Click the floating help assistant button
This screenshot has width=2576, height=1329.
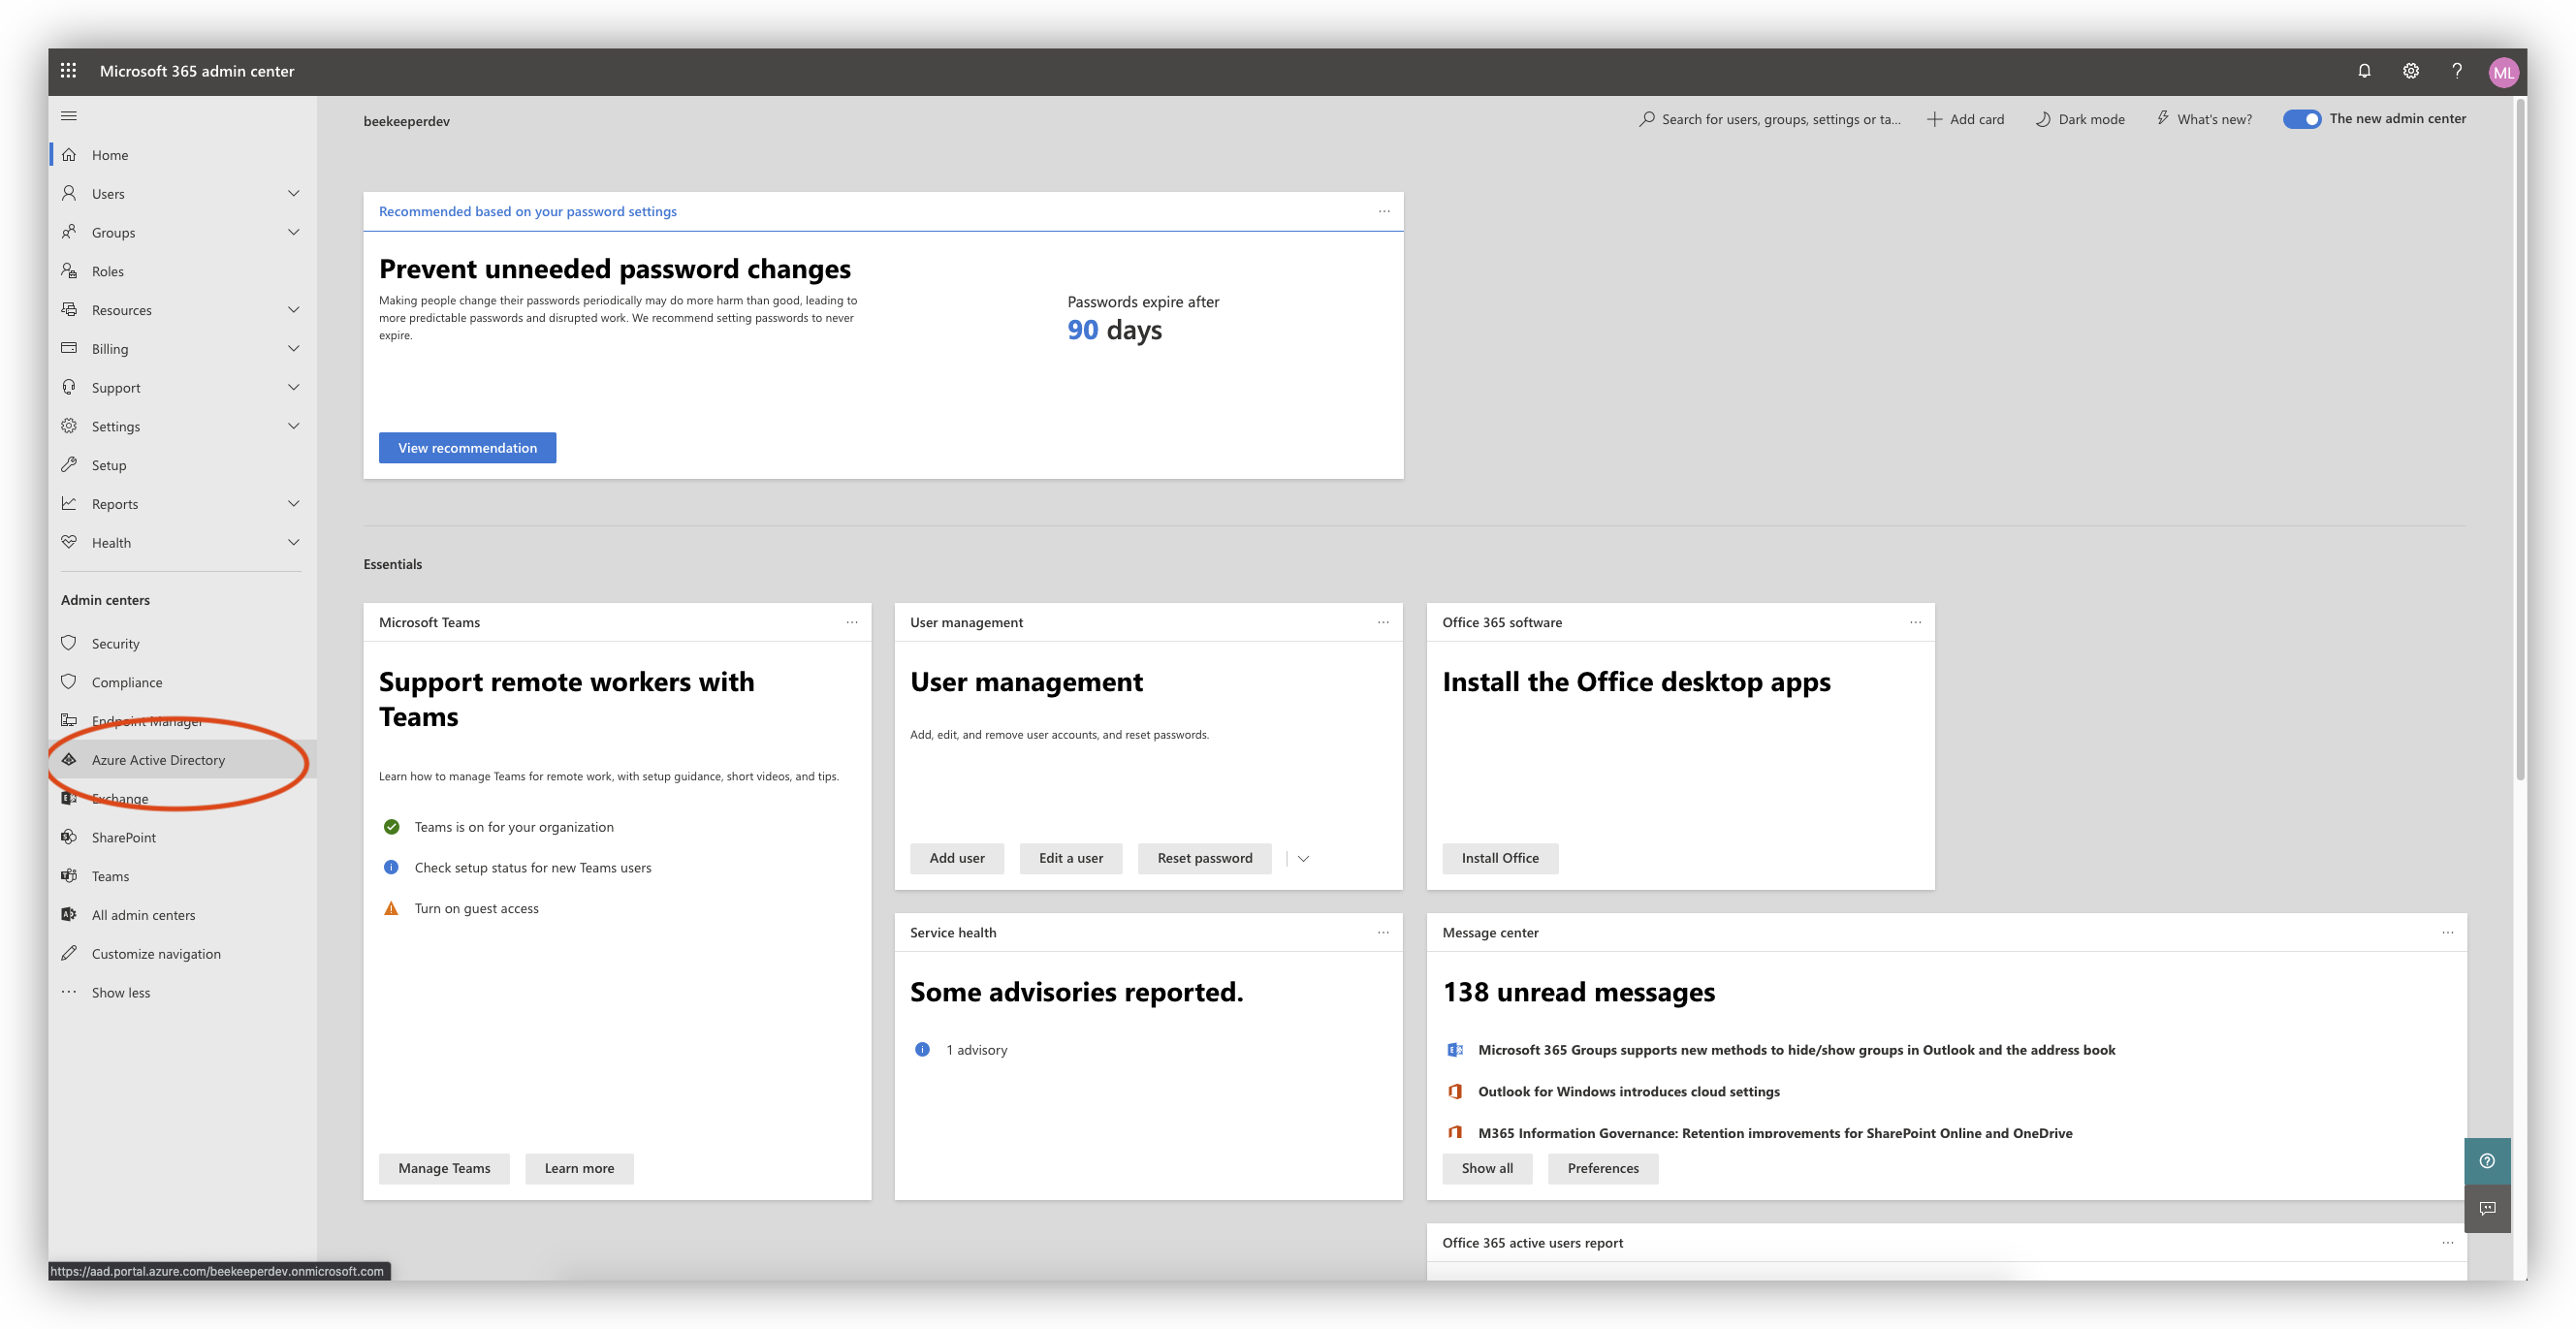click(2487, 1161)
